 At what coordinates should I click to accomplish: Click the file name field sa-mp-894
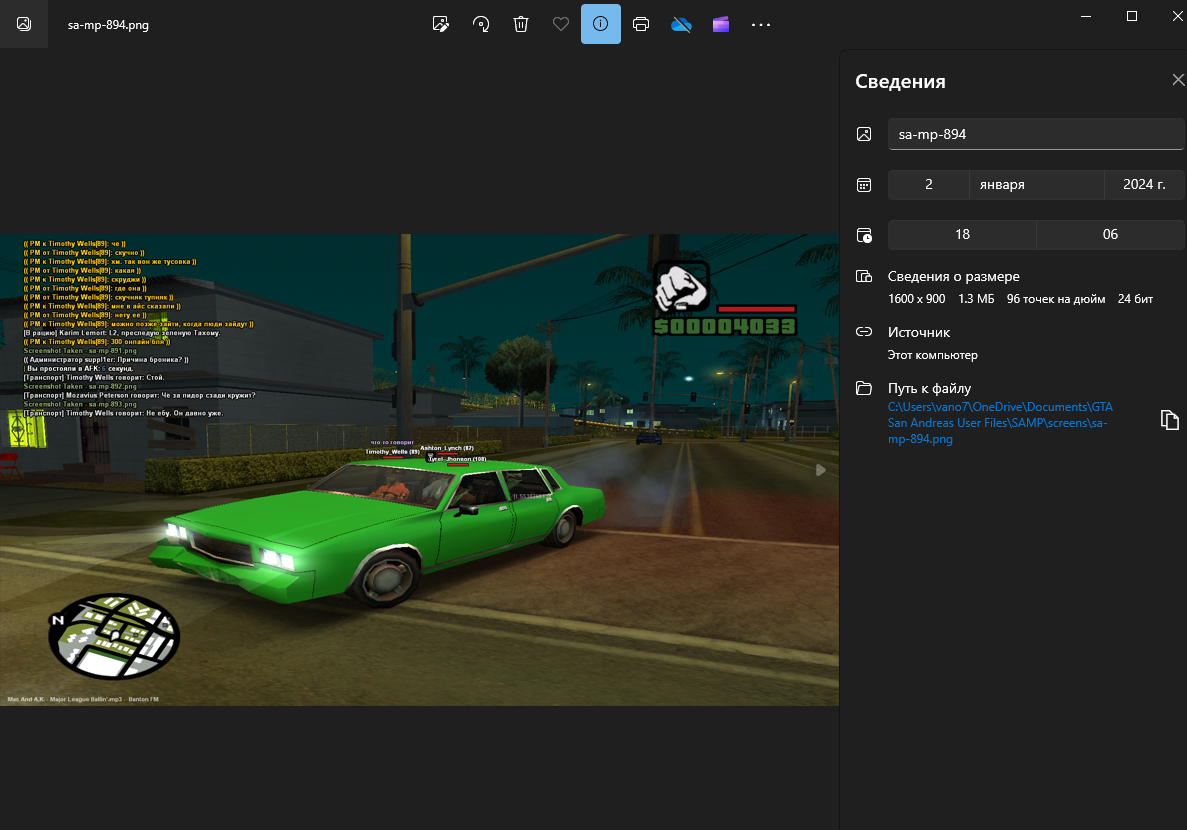pos(1035,134)
